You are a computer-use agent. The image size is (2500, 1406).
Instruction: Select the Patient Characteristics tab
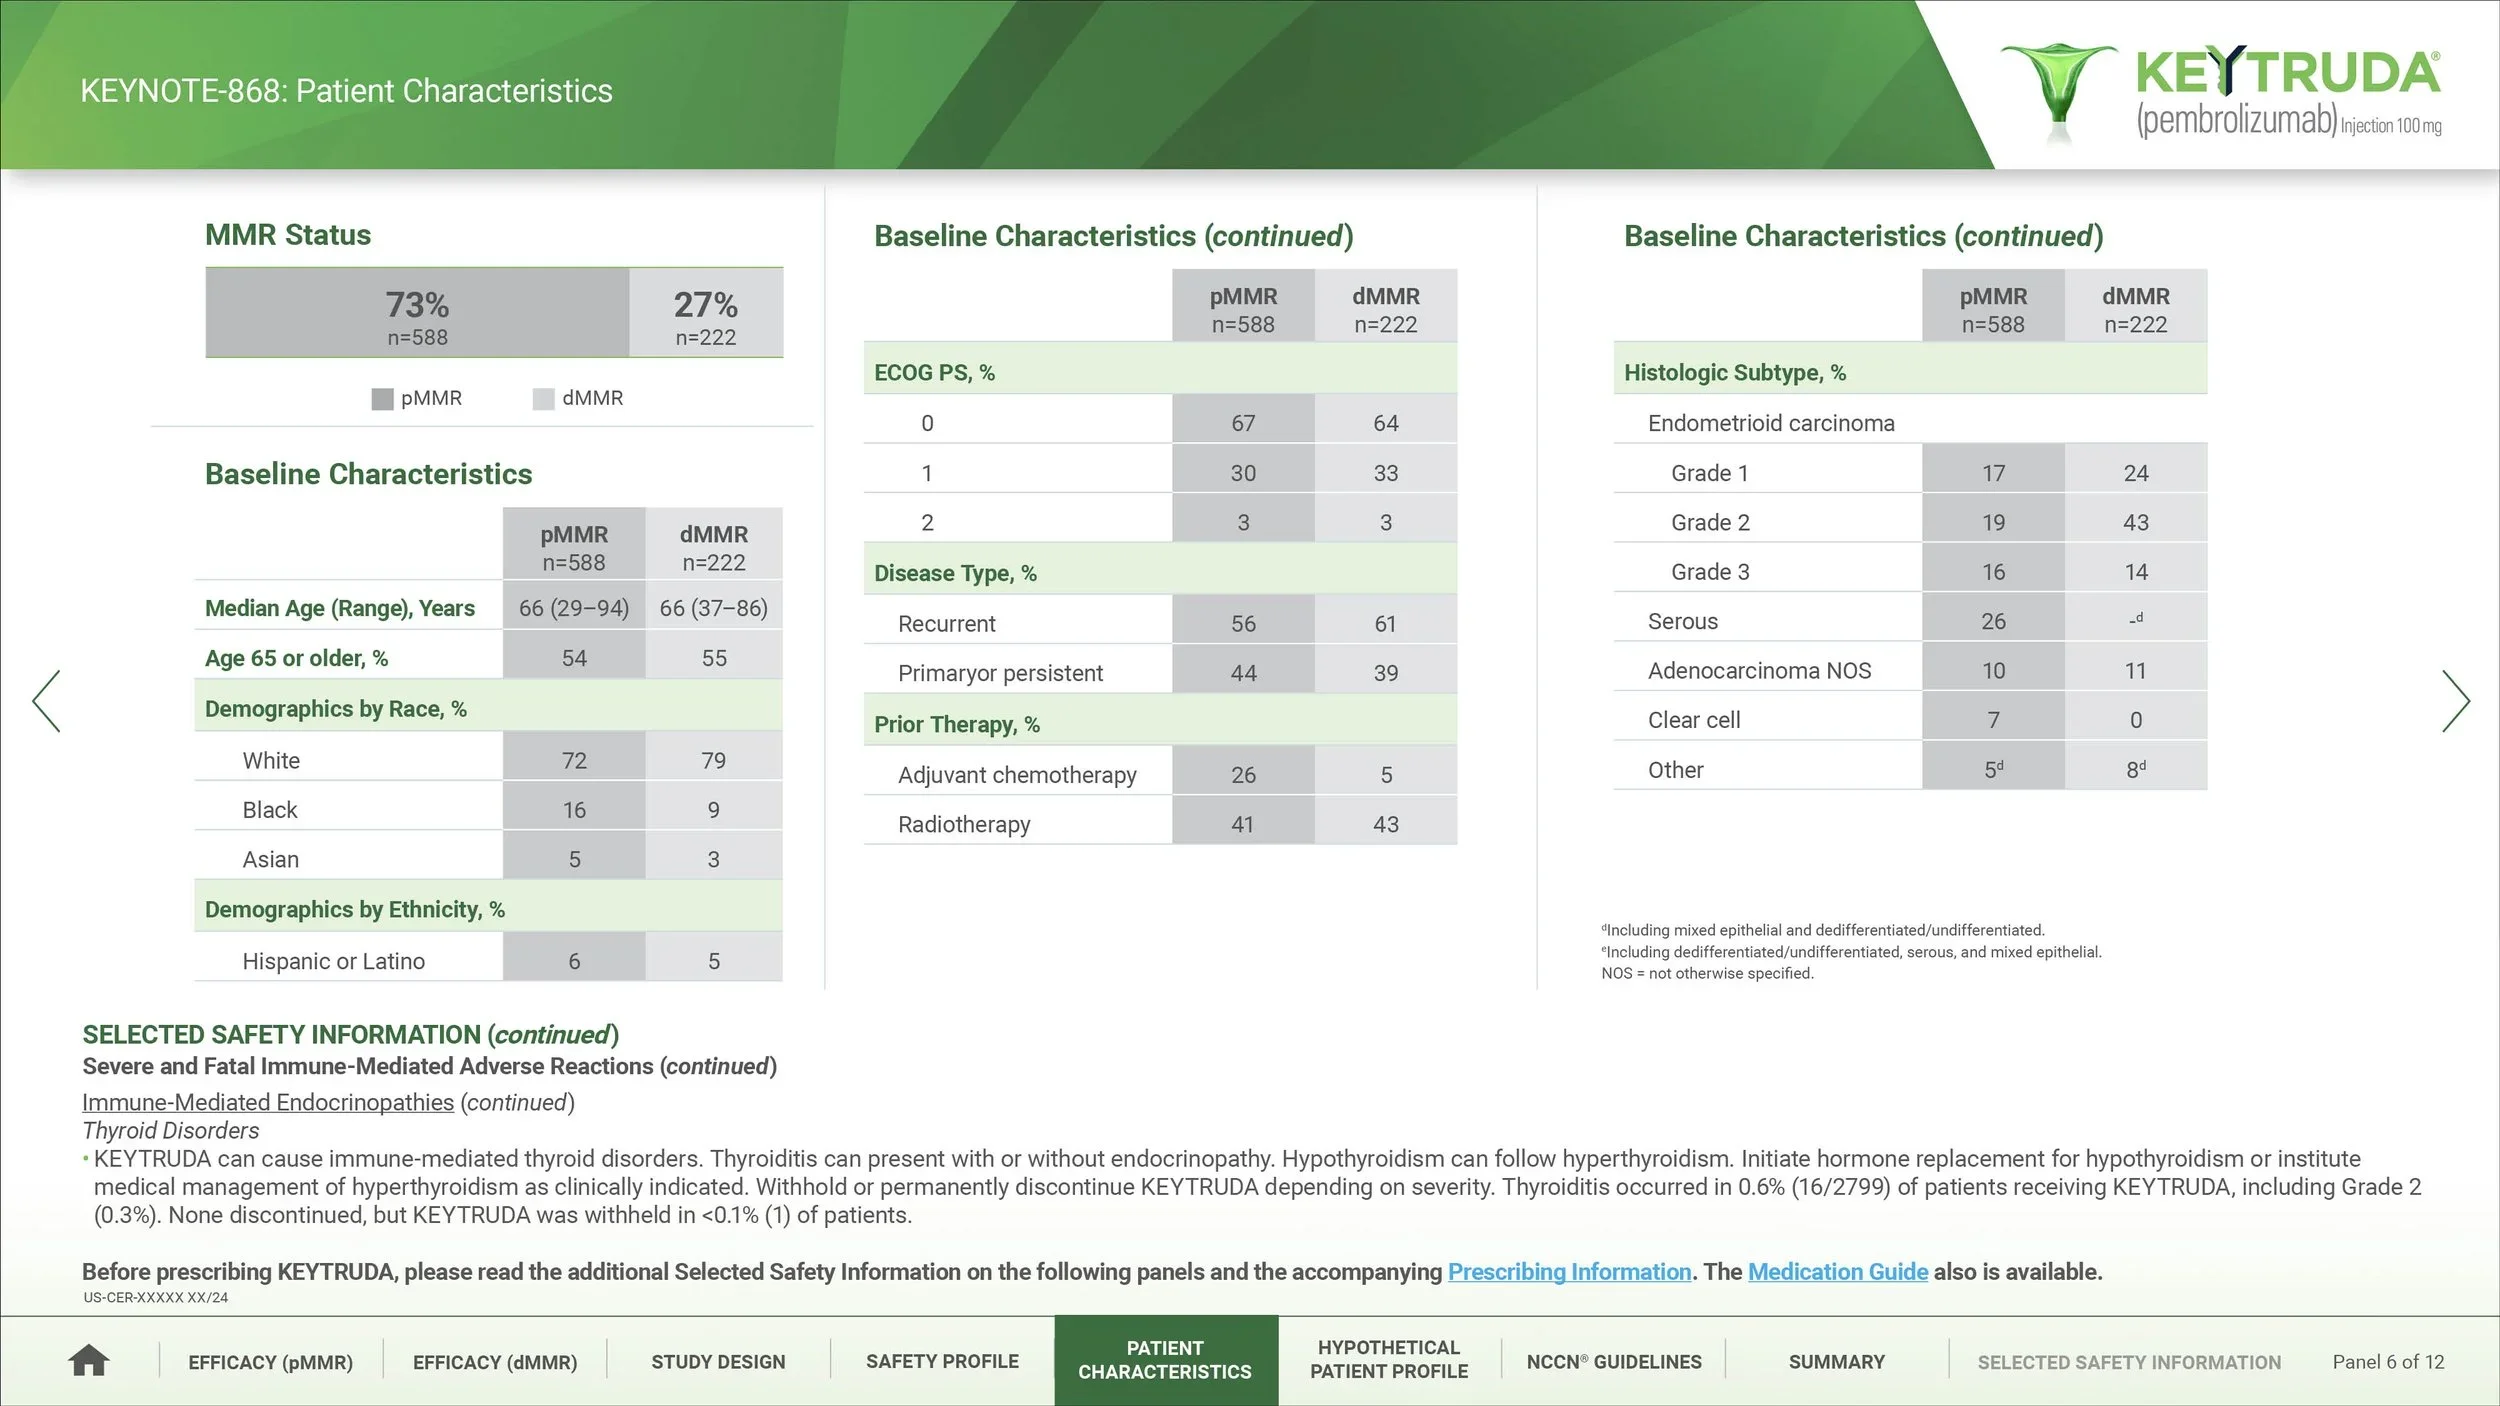coord(1165,1360)
